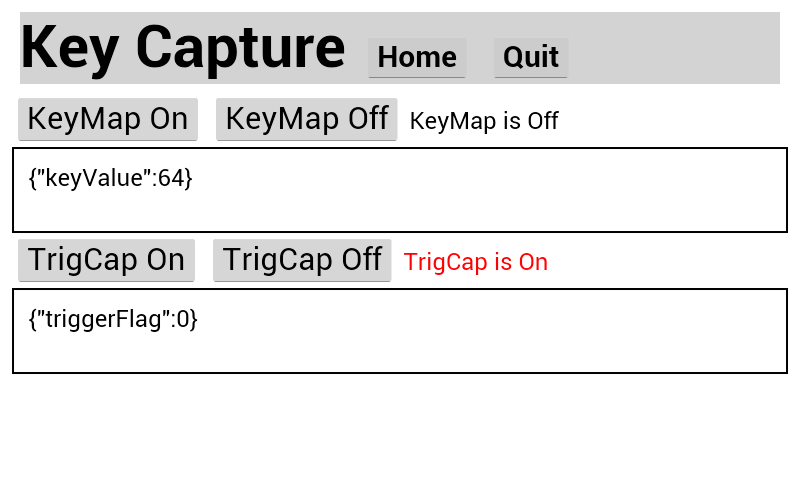The width and height of the screenshot is (800, 480).
Task: Click the Key Capture page title
Action: 183,47
